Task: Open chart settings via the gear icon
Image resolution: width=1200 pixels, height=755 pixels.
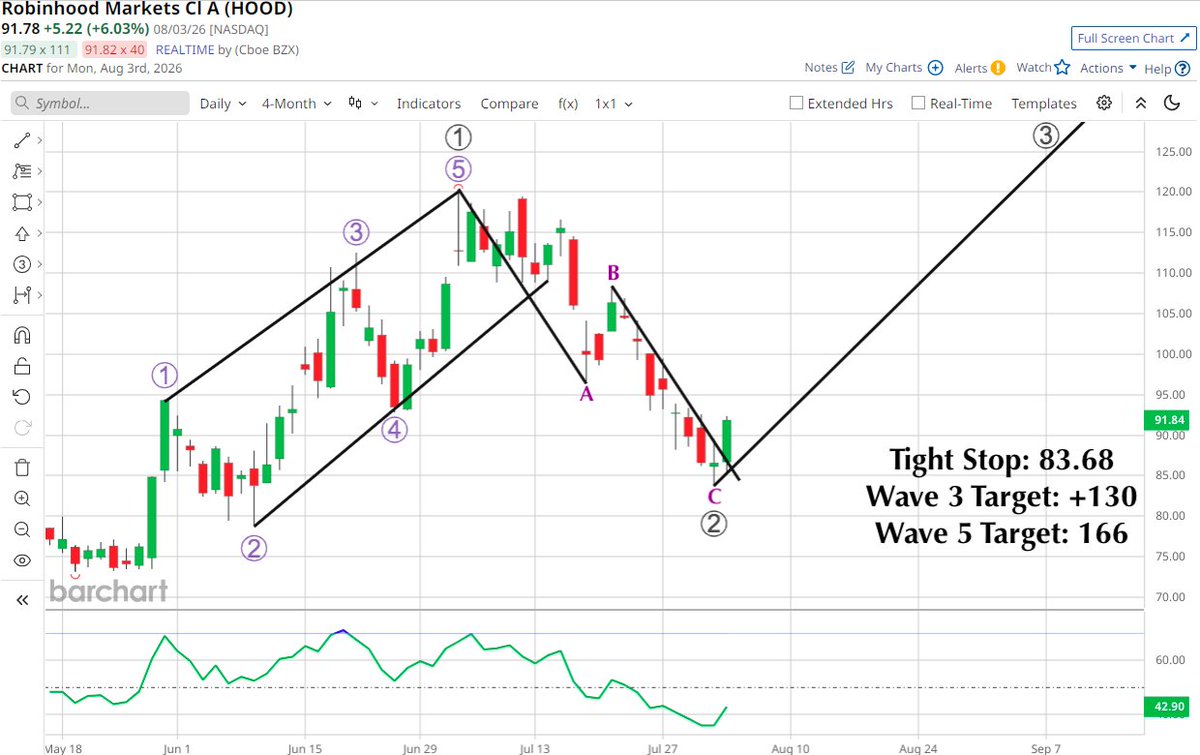Action: (x=1104, y=103)
